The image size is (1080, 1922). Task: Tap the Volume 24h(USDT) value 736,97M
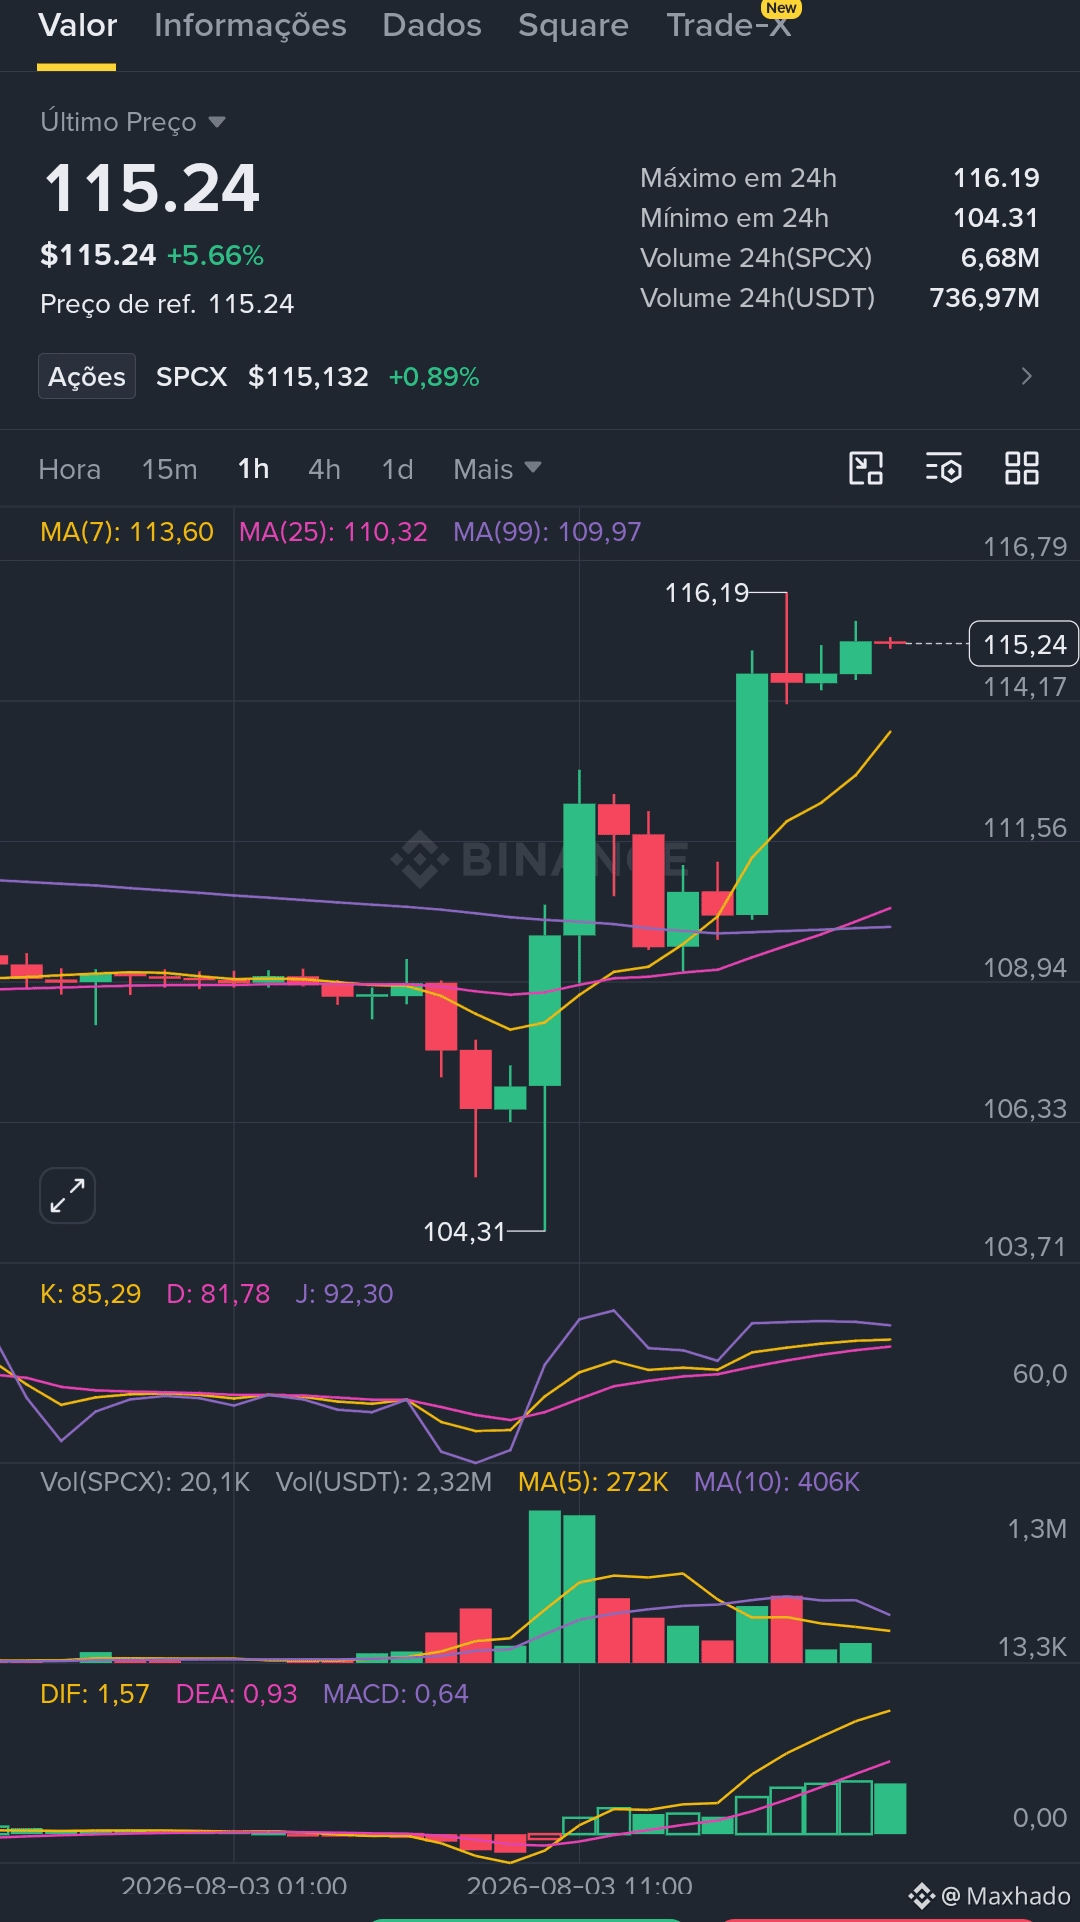pos(985,298)
